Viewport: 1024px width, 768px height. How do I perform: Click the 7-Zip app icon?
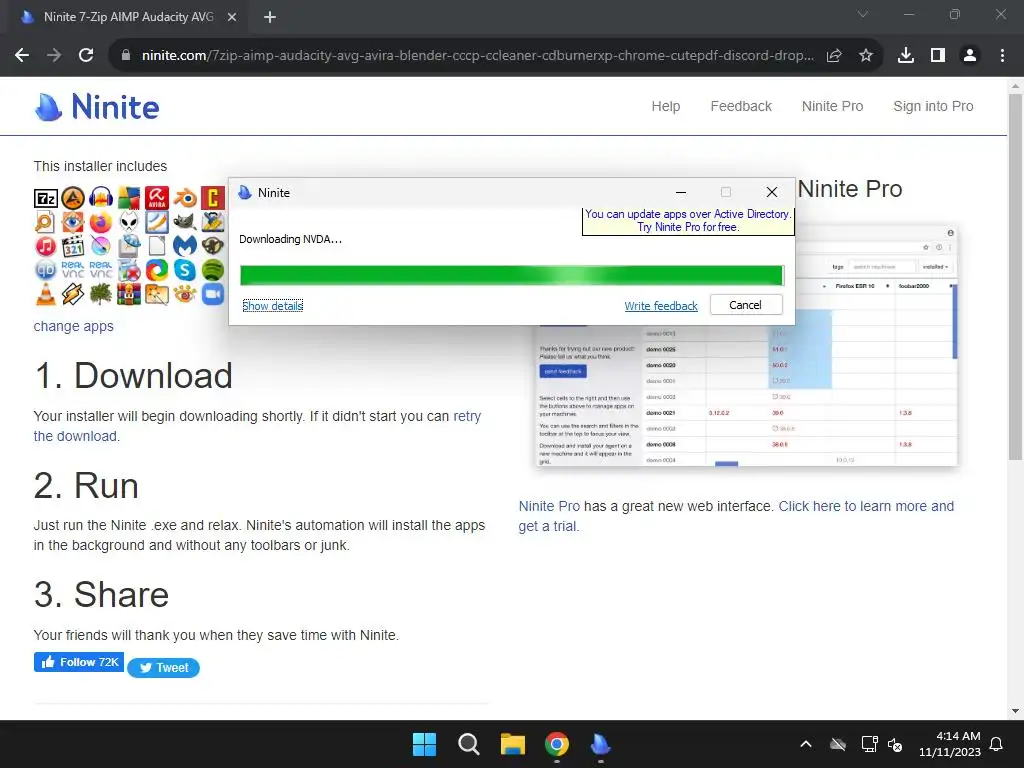[x=46, y=198]
